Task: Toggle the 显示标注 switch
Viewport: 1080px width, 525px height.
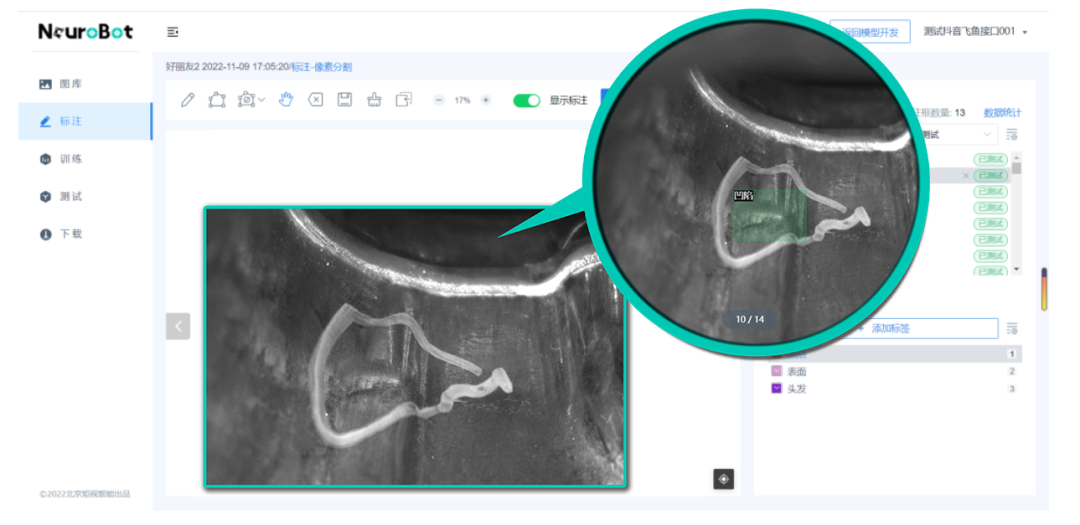Action: [527, 101]
